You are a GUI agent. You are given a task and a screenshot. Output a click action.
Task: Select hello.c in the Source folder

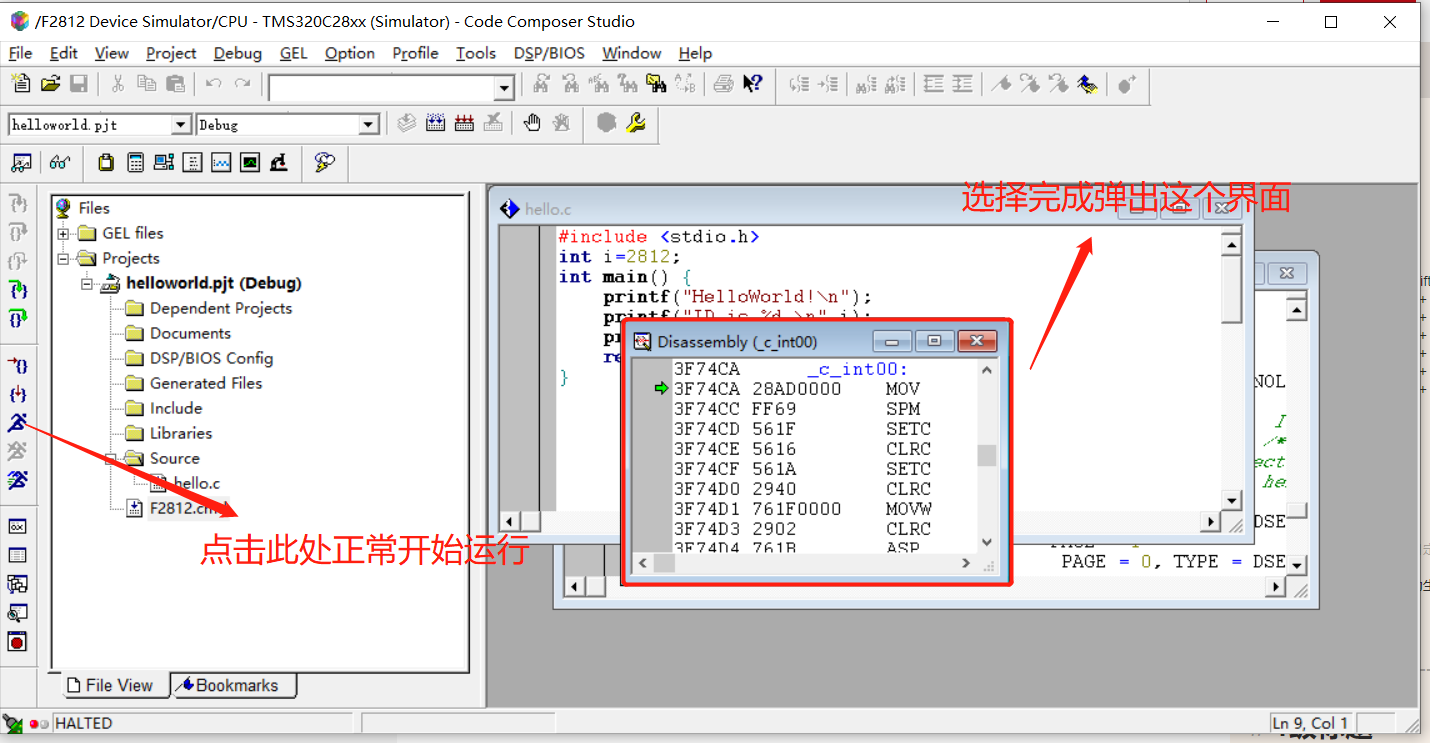196,483
